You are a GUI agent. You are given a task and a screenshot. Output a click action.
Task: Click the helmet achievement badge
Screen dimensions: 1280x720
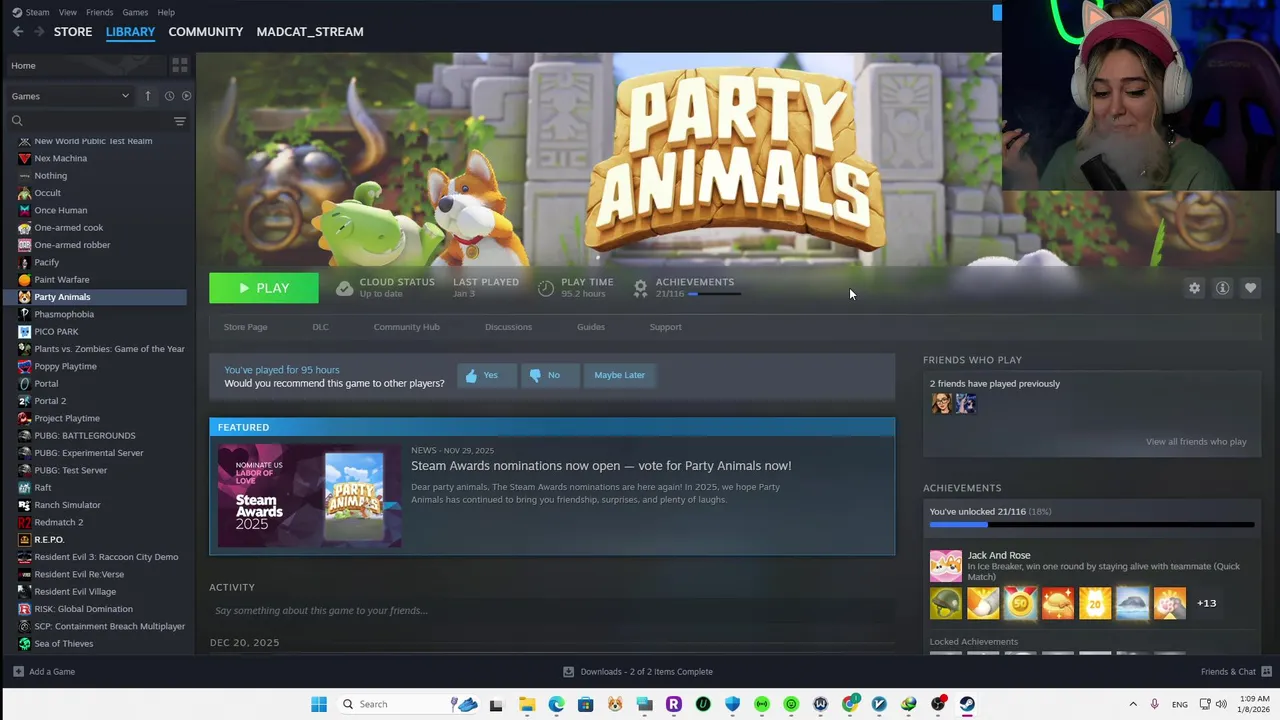(945, 603)
